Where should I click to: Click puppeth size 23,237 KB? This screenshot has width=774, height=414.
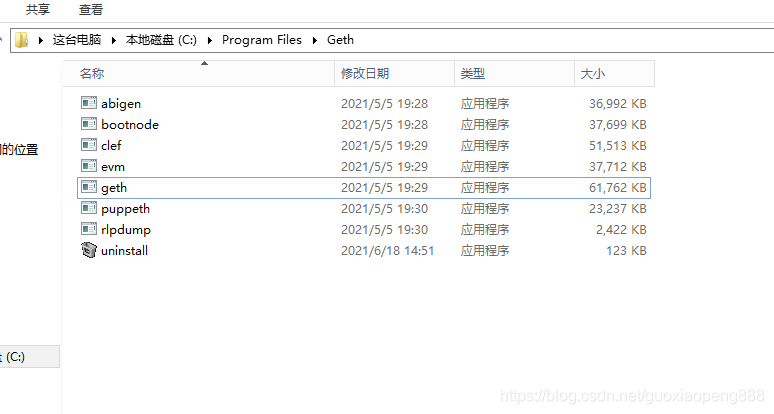tap(618, 209)
